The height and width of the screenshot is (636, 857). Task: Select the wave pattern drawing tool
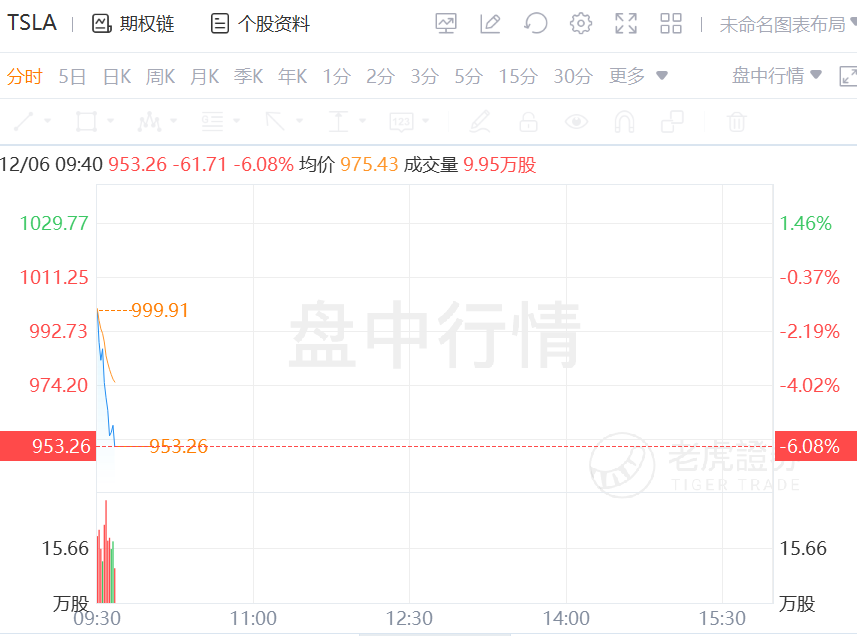pyautogui.click(x=149, y=121)
